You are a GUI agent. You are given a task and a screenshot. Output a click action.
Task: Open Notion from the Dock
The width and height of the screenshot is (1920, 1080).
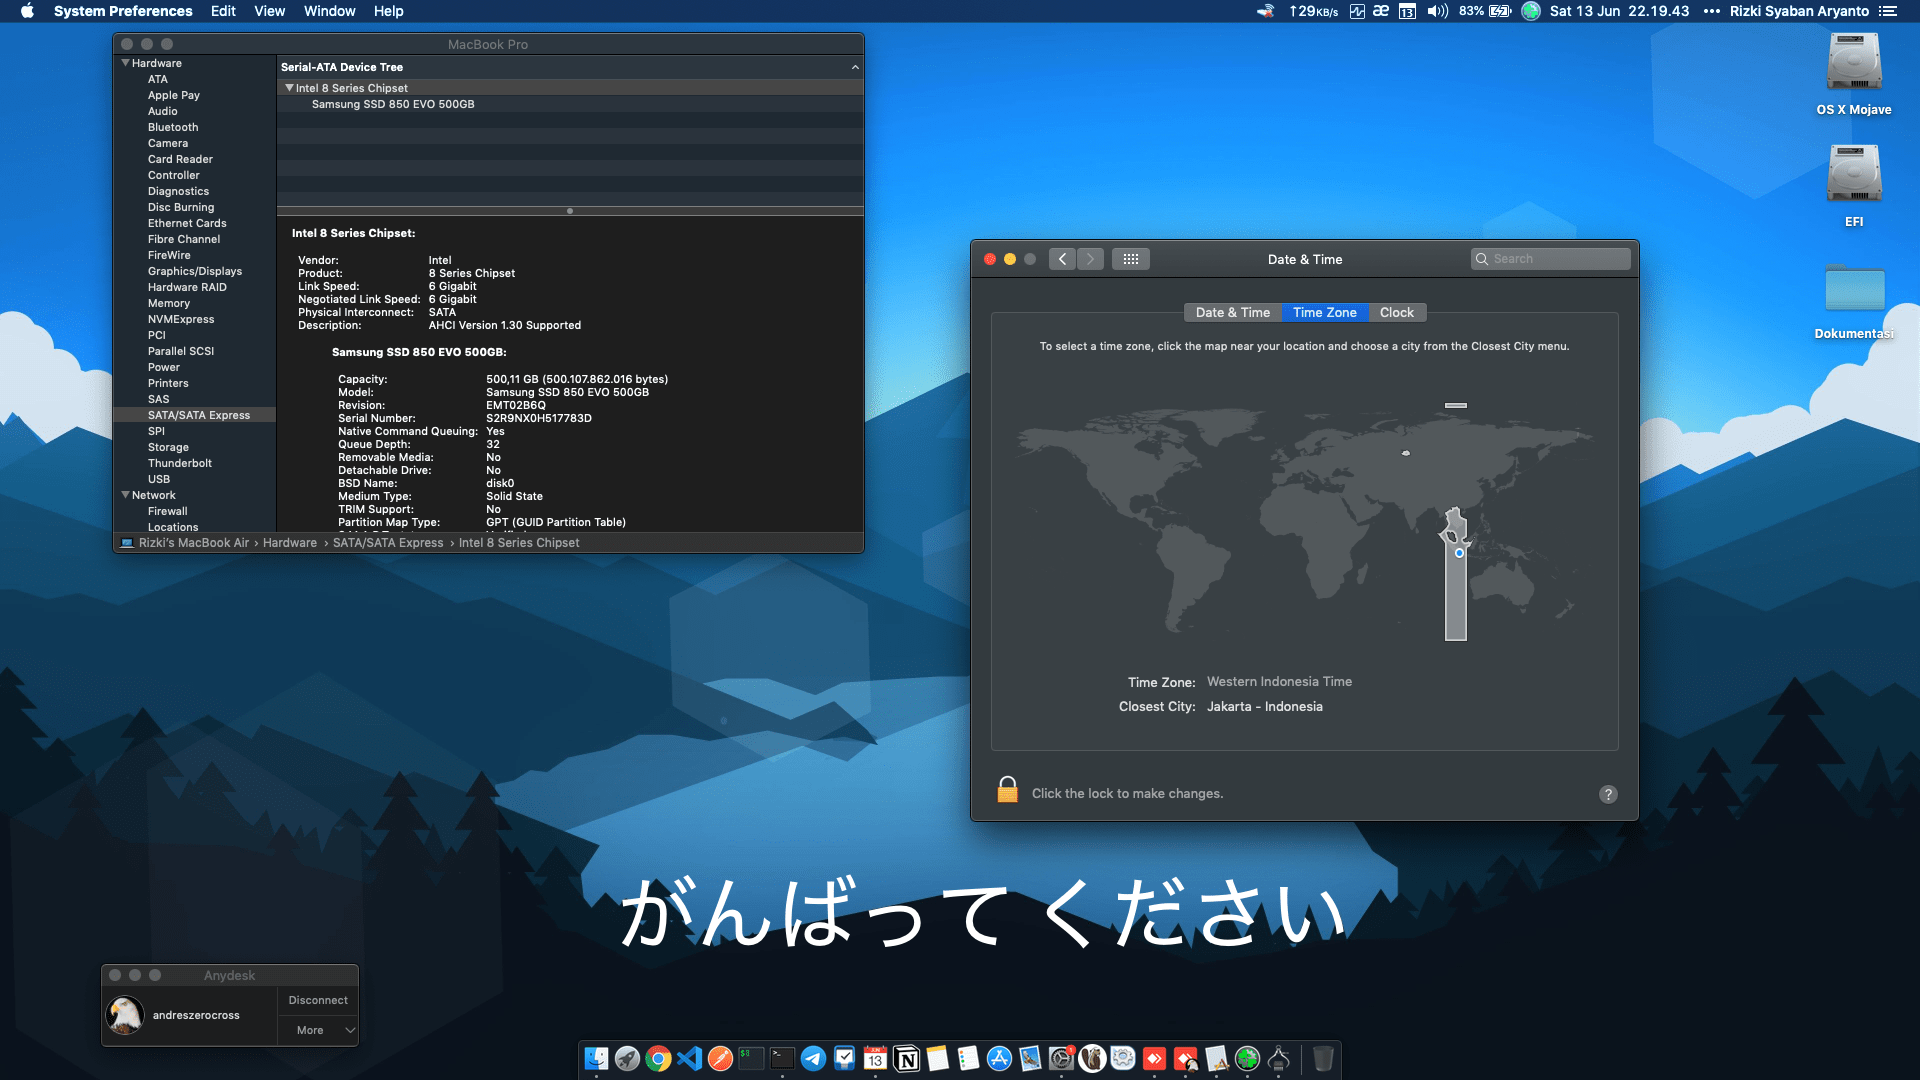tap(906, 1058)
